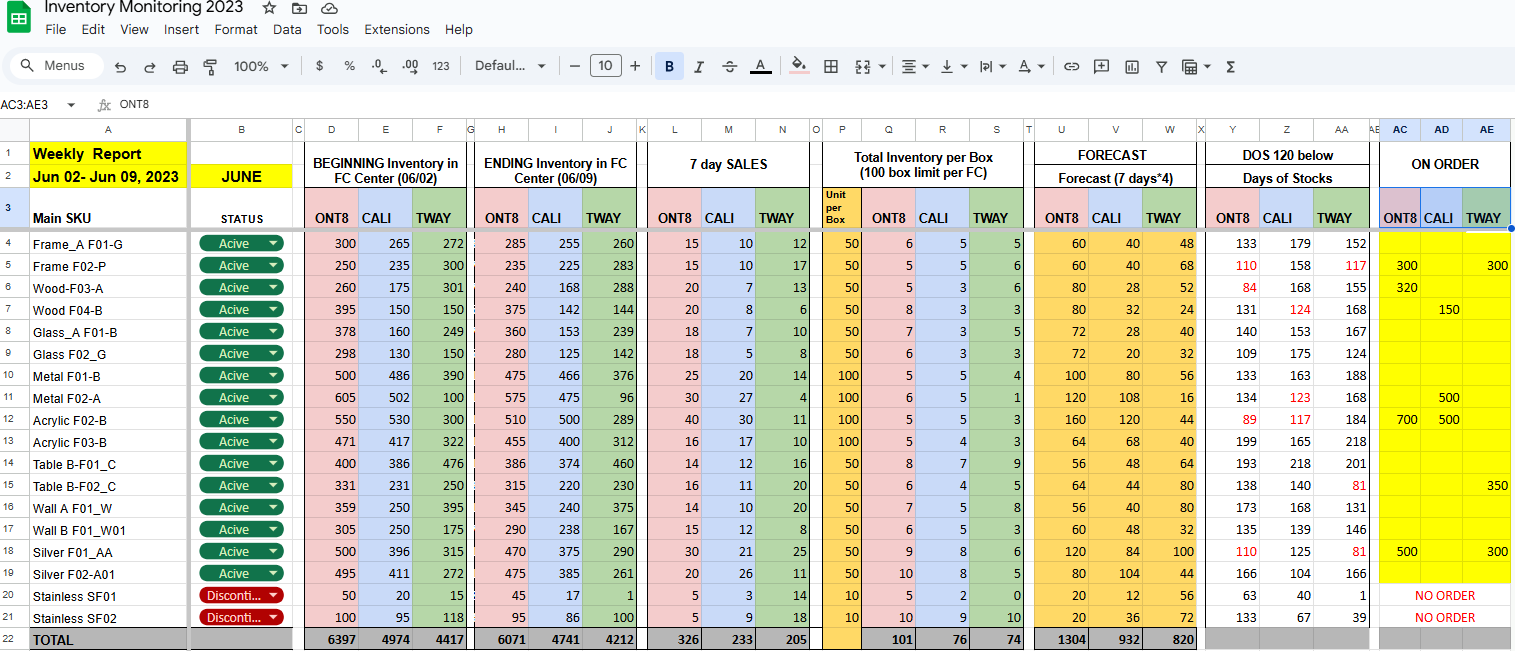Activate the Paint format tool

click(x=210, y=67)
